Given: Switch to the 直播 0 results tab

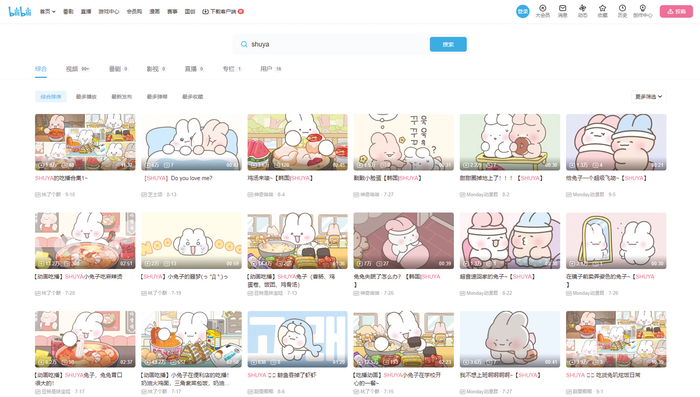Looking at the screenshot, I should click(x=194, y=69).
